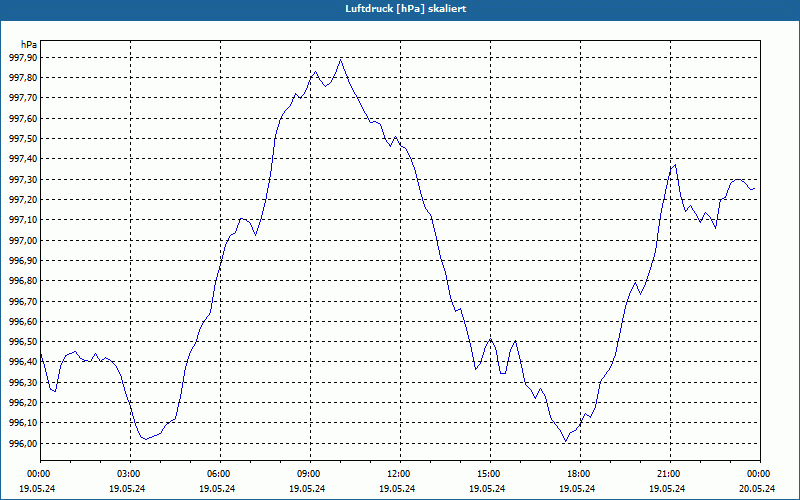Click the 12:00 time axis label
Screen dimensions: 800x500
tap(400, 473)
